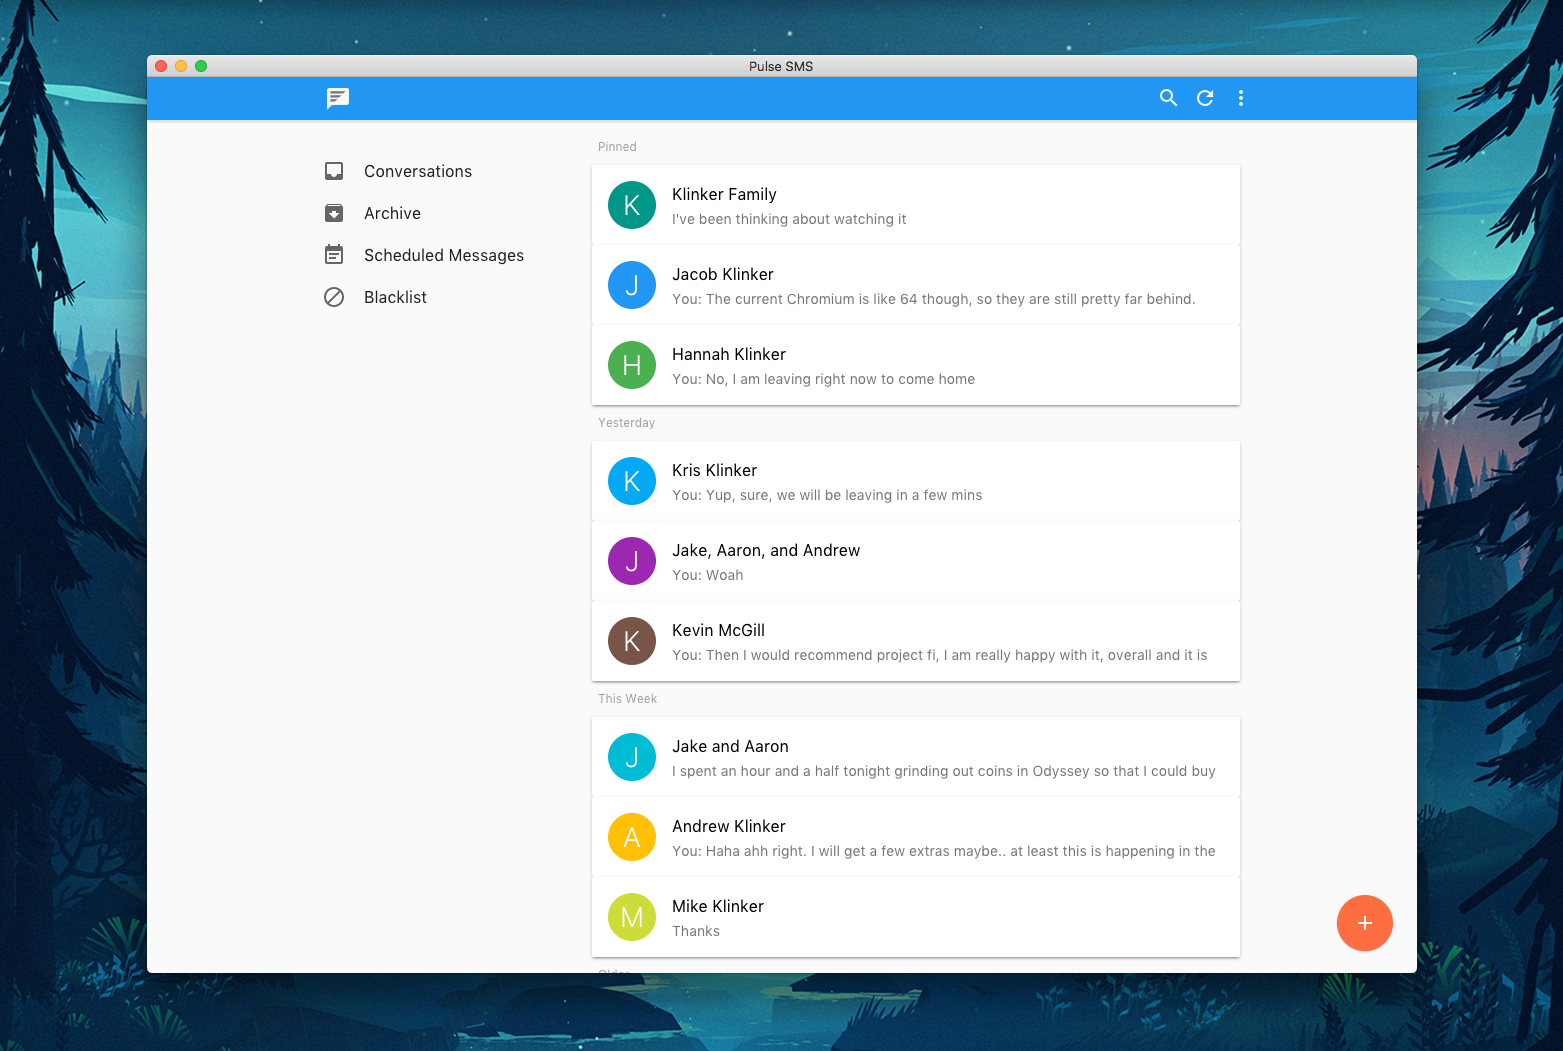The height and width of the screenshot is (1051, 1563).
Task: Click Jake and Aaron cyan J avatar
Action: pyautogui.click(x=632, y=757)
